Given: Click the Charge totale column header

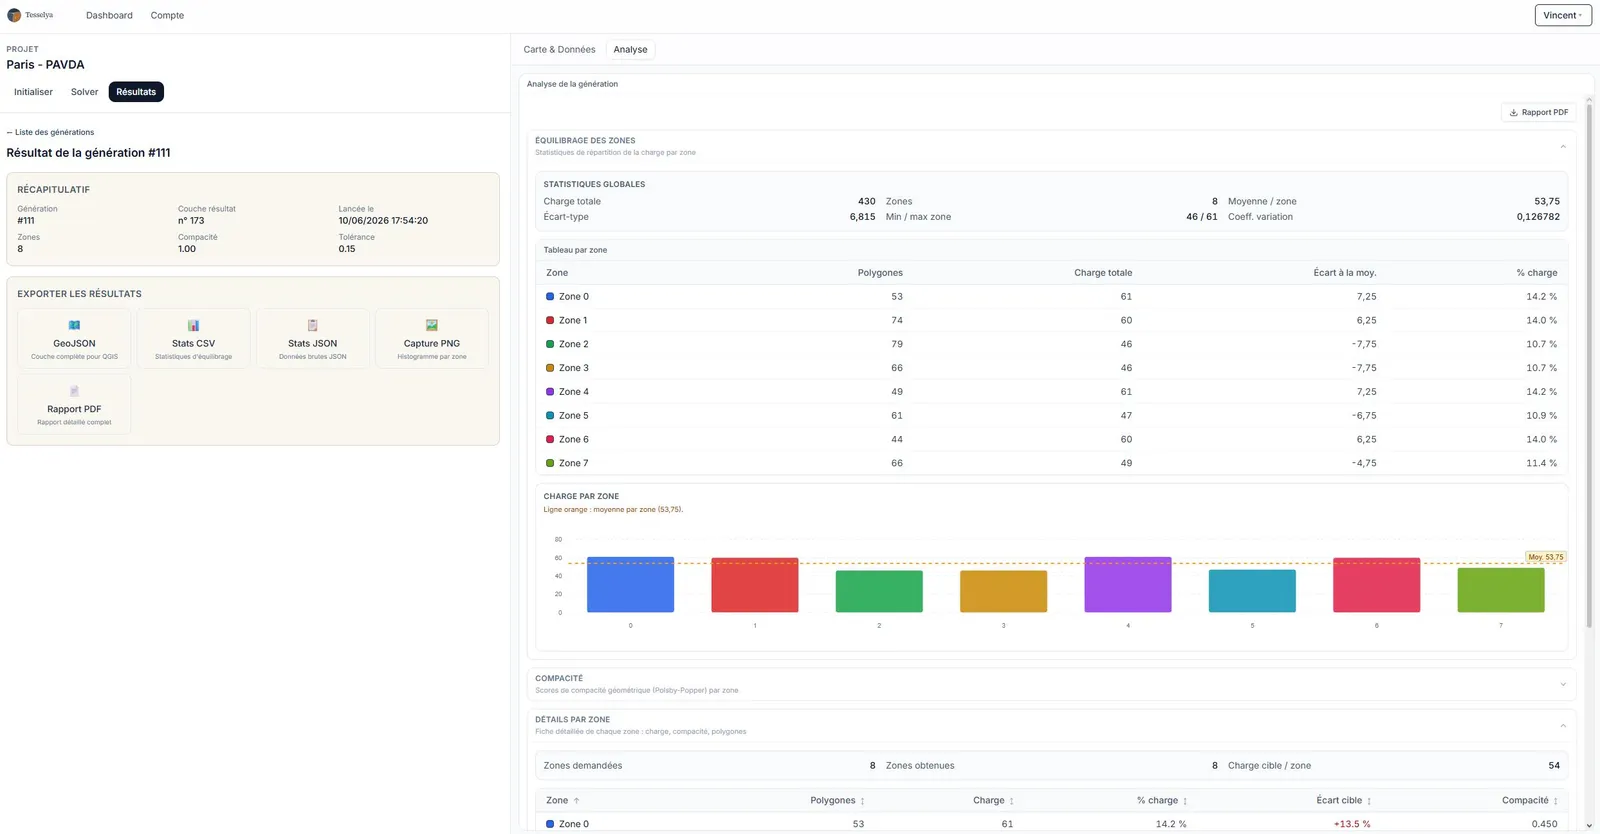Looking at the screenshot, I should pos(1103,273).
